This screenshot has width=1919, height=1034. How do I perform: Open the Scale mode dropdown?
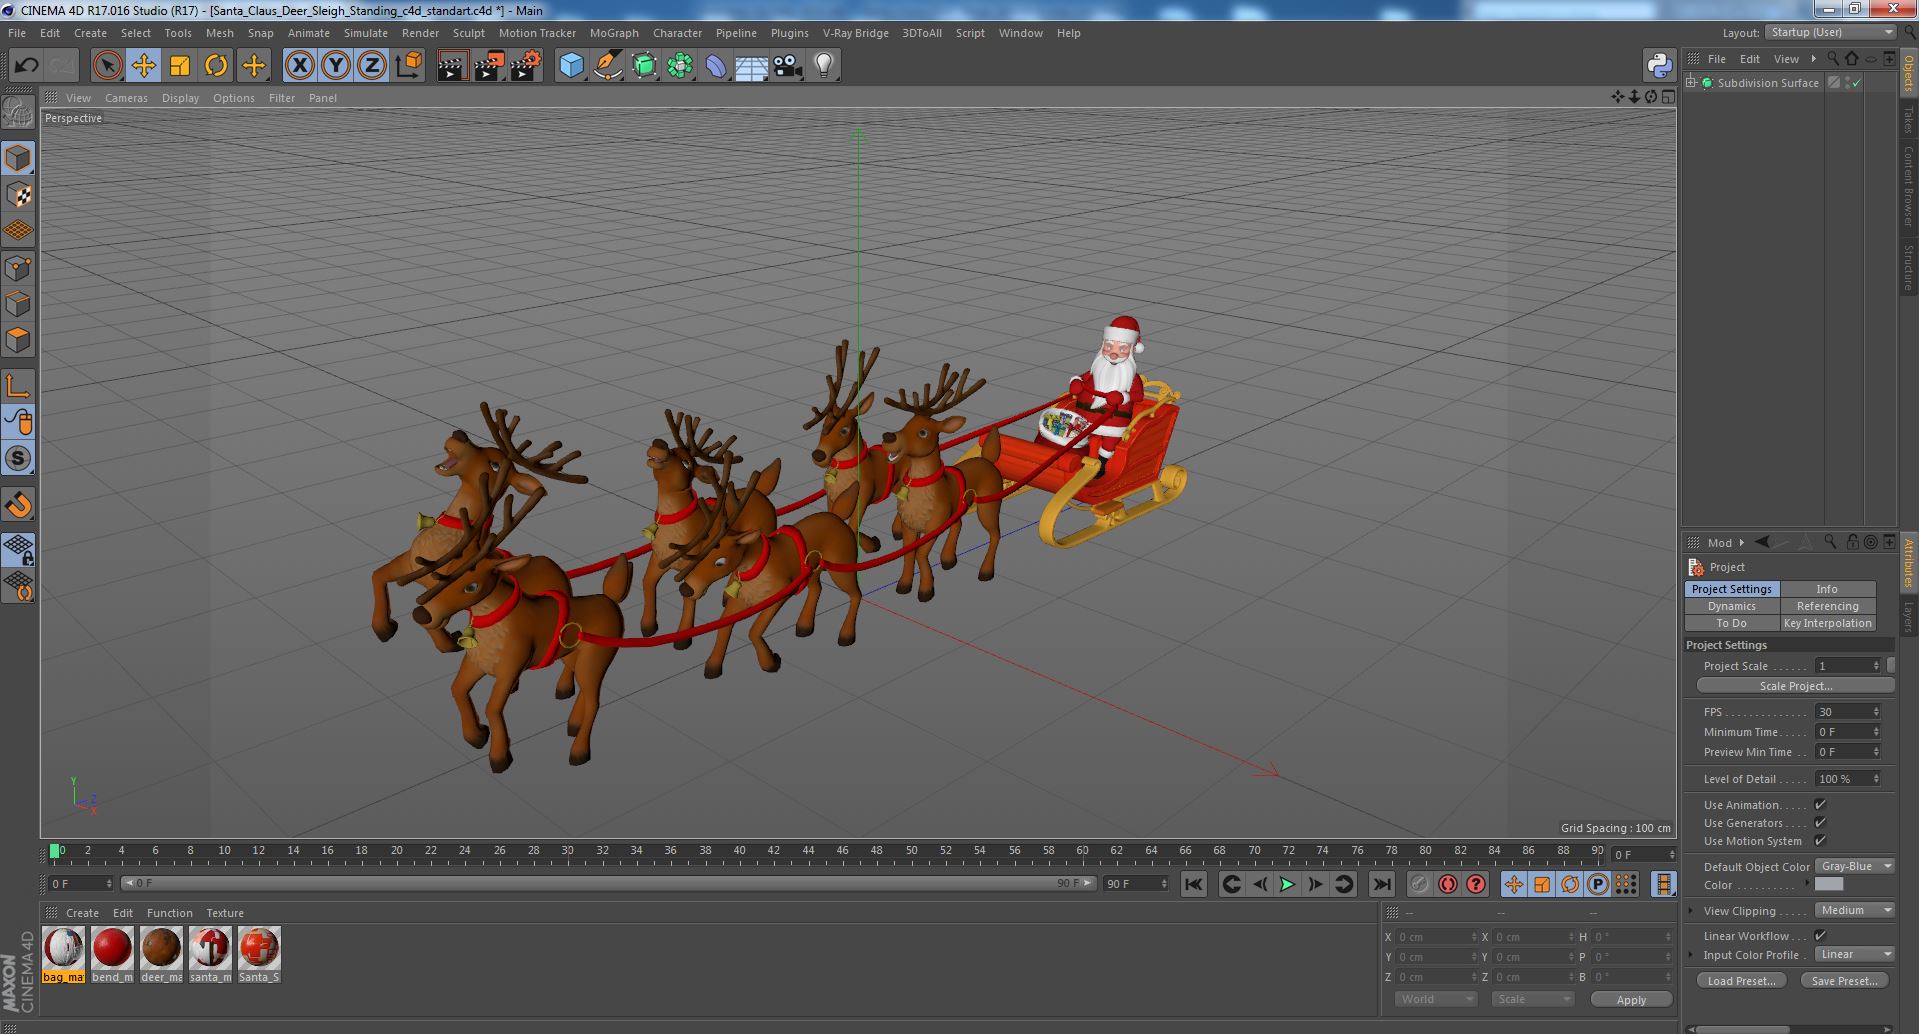coord(1533,1000)
